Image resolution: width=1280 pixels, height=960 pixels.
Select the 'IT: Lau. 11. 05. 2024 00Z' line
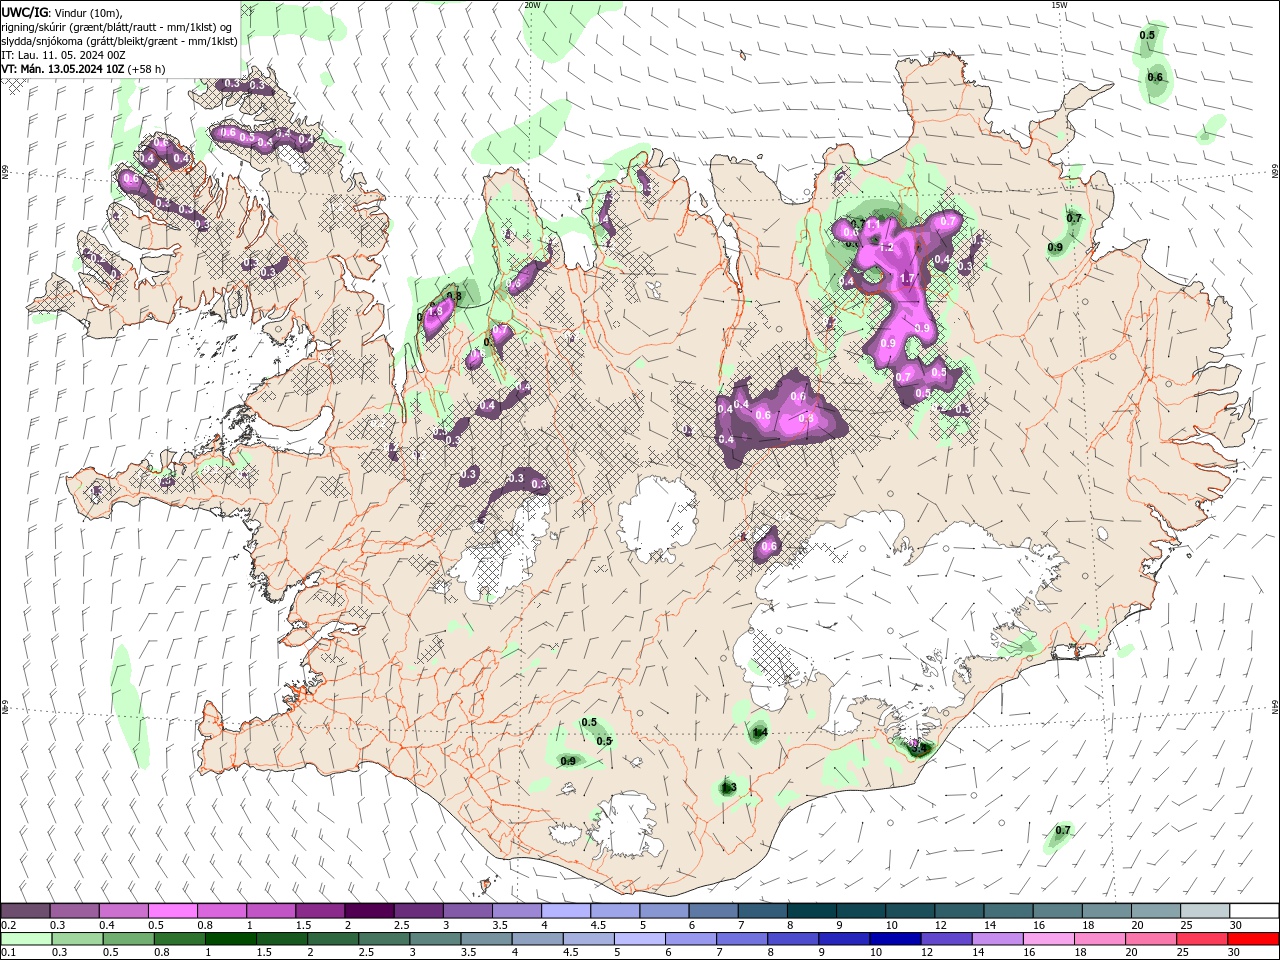(63, 55)
